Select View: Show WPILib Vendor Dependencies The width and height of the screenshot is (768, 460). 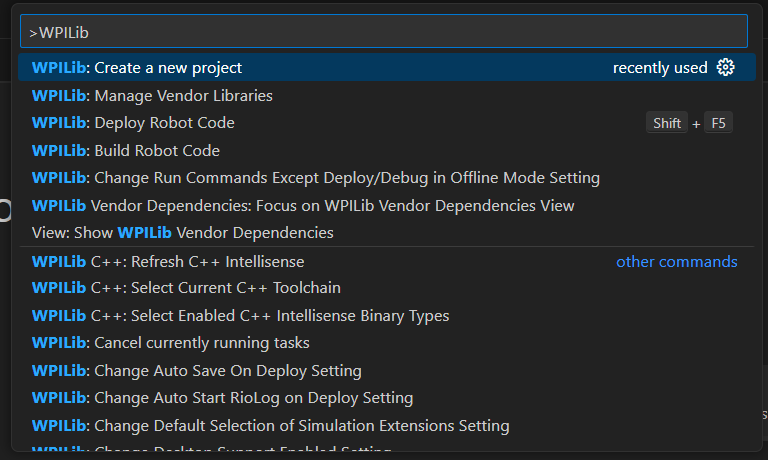coord(183,232)
